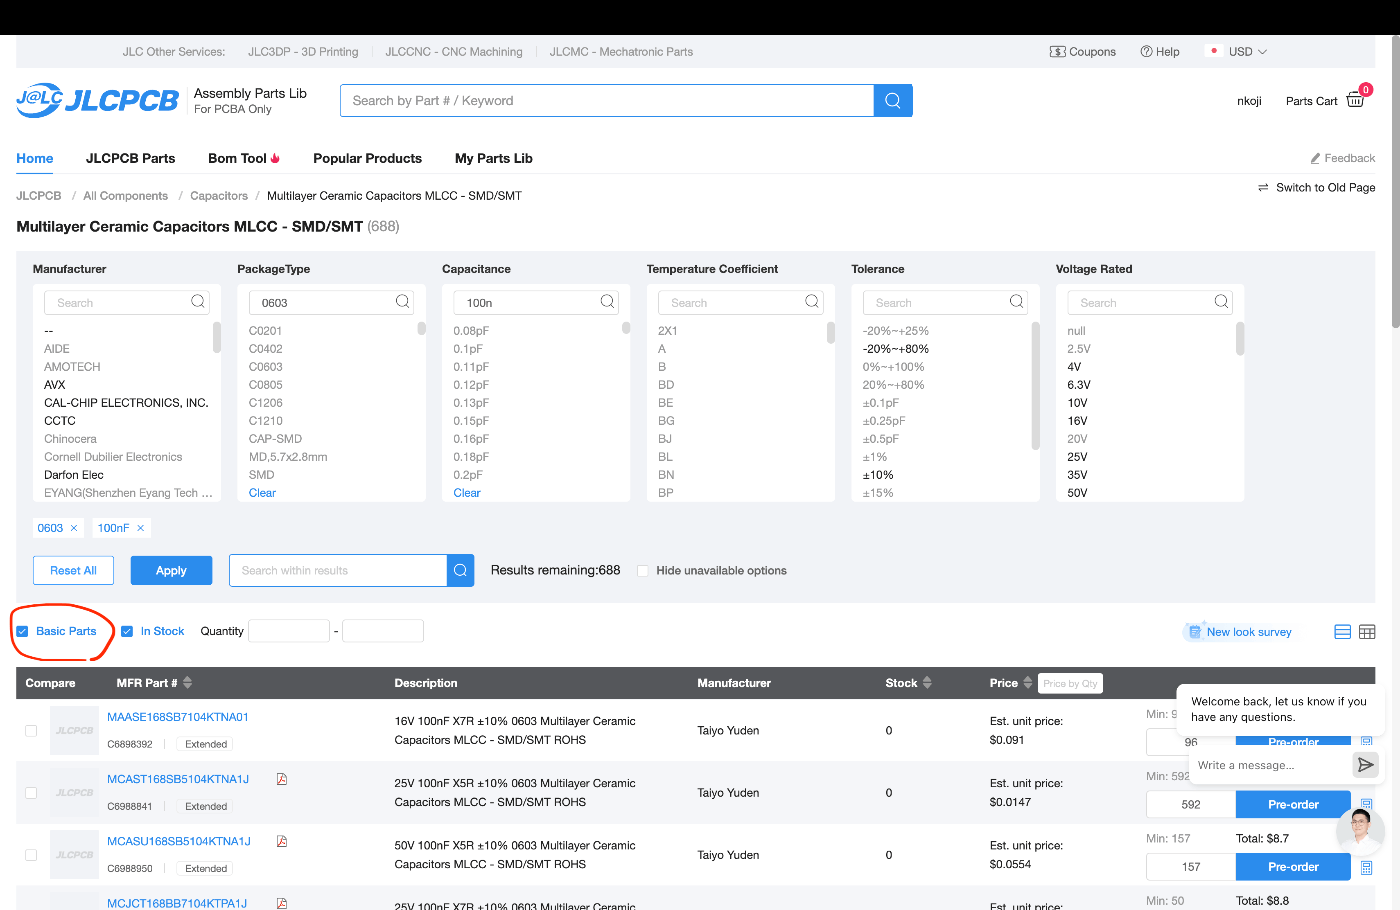This screenshot has height=910, width=1400.
Task: Toggle the In Stock checkbox
Action: [127, 631]
